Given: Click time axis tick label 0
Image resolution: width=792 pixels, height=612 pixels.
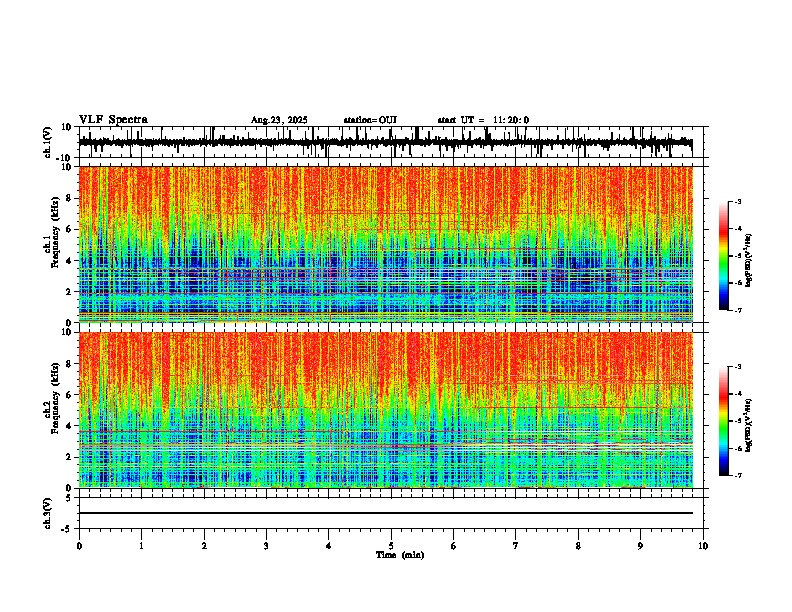Looking at the screenshot, I should (79, 546).
